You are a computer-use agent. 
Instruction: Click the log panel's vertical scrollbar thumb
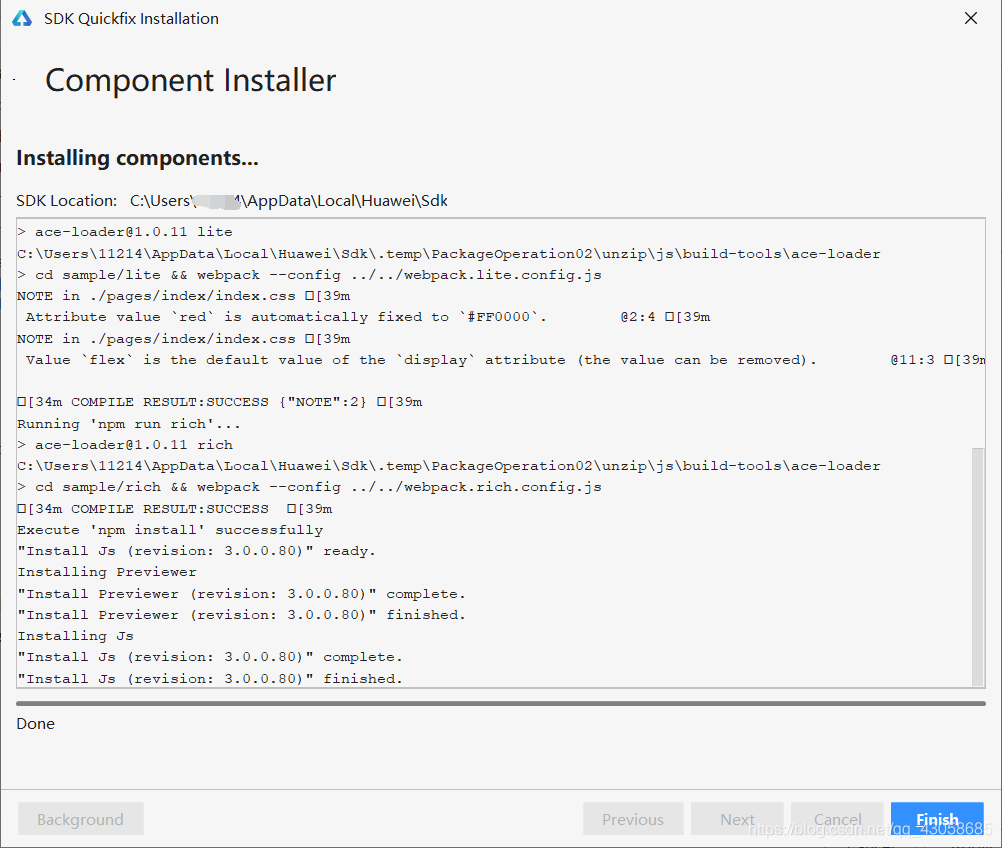coord(977,565)
